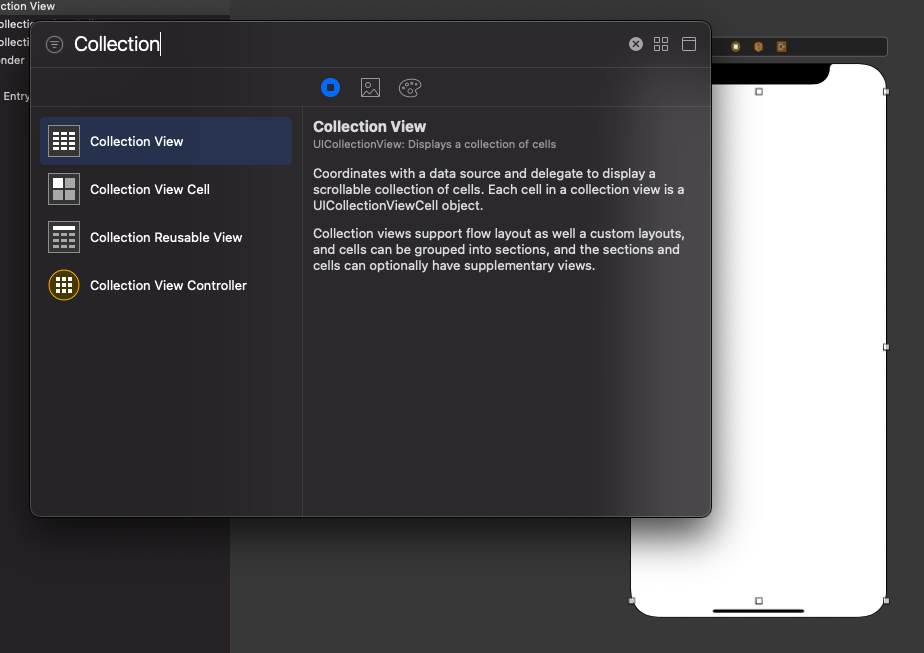Click the Collection View item's grid icon

click(x=63, y=141)
